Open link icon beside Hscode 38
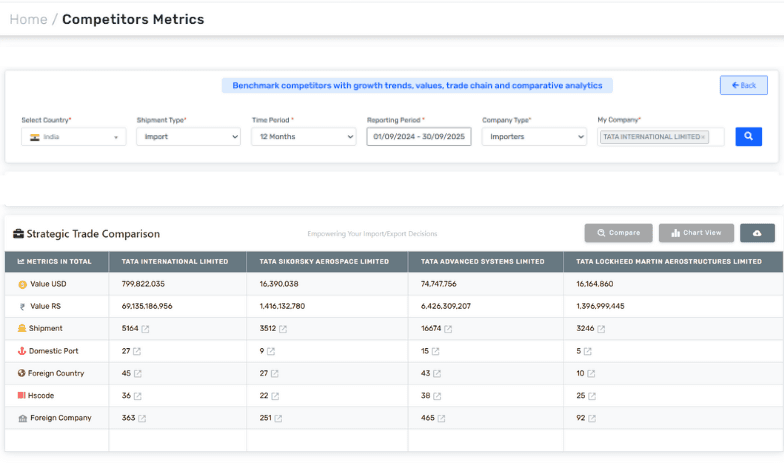This screenshot has width=784, height=465. pos(437,396)
